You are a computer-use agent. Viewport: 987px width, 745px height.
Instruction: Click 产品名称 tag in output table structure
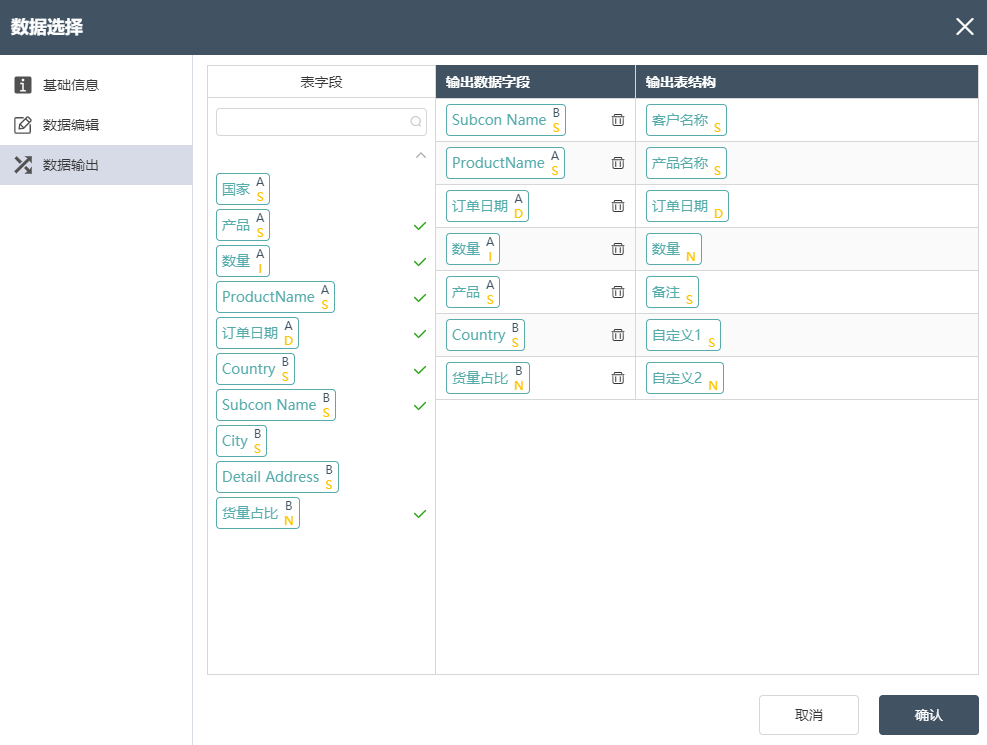pos(686,163)
